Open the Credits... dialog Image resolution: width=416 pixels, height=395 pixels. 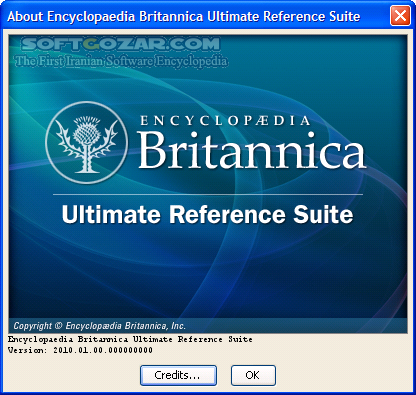coord(178,375)
